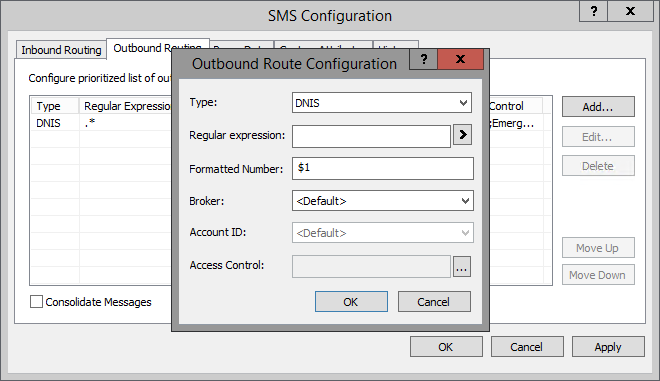Click the Delete button
This screenshot has width=660, height=381.
[598, 166]
